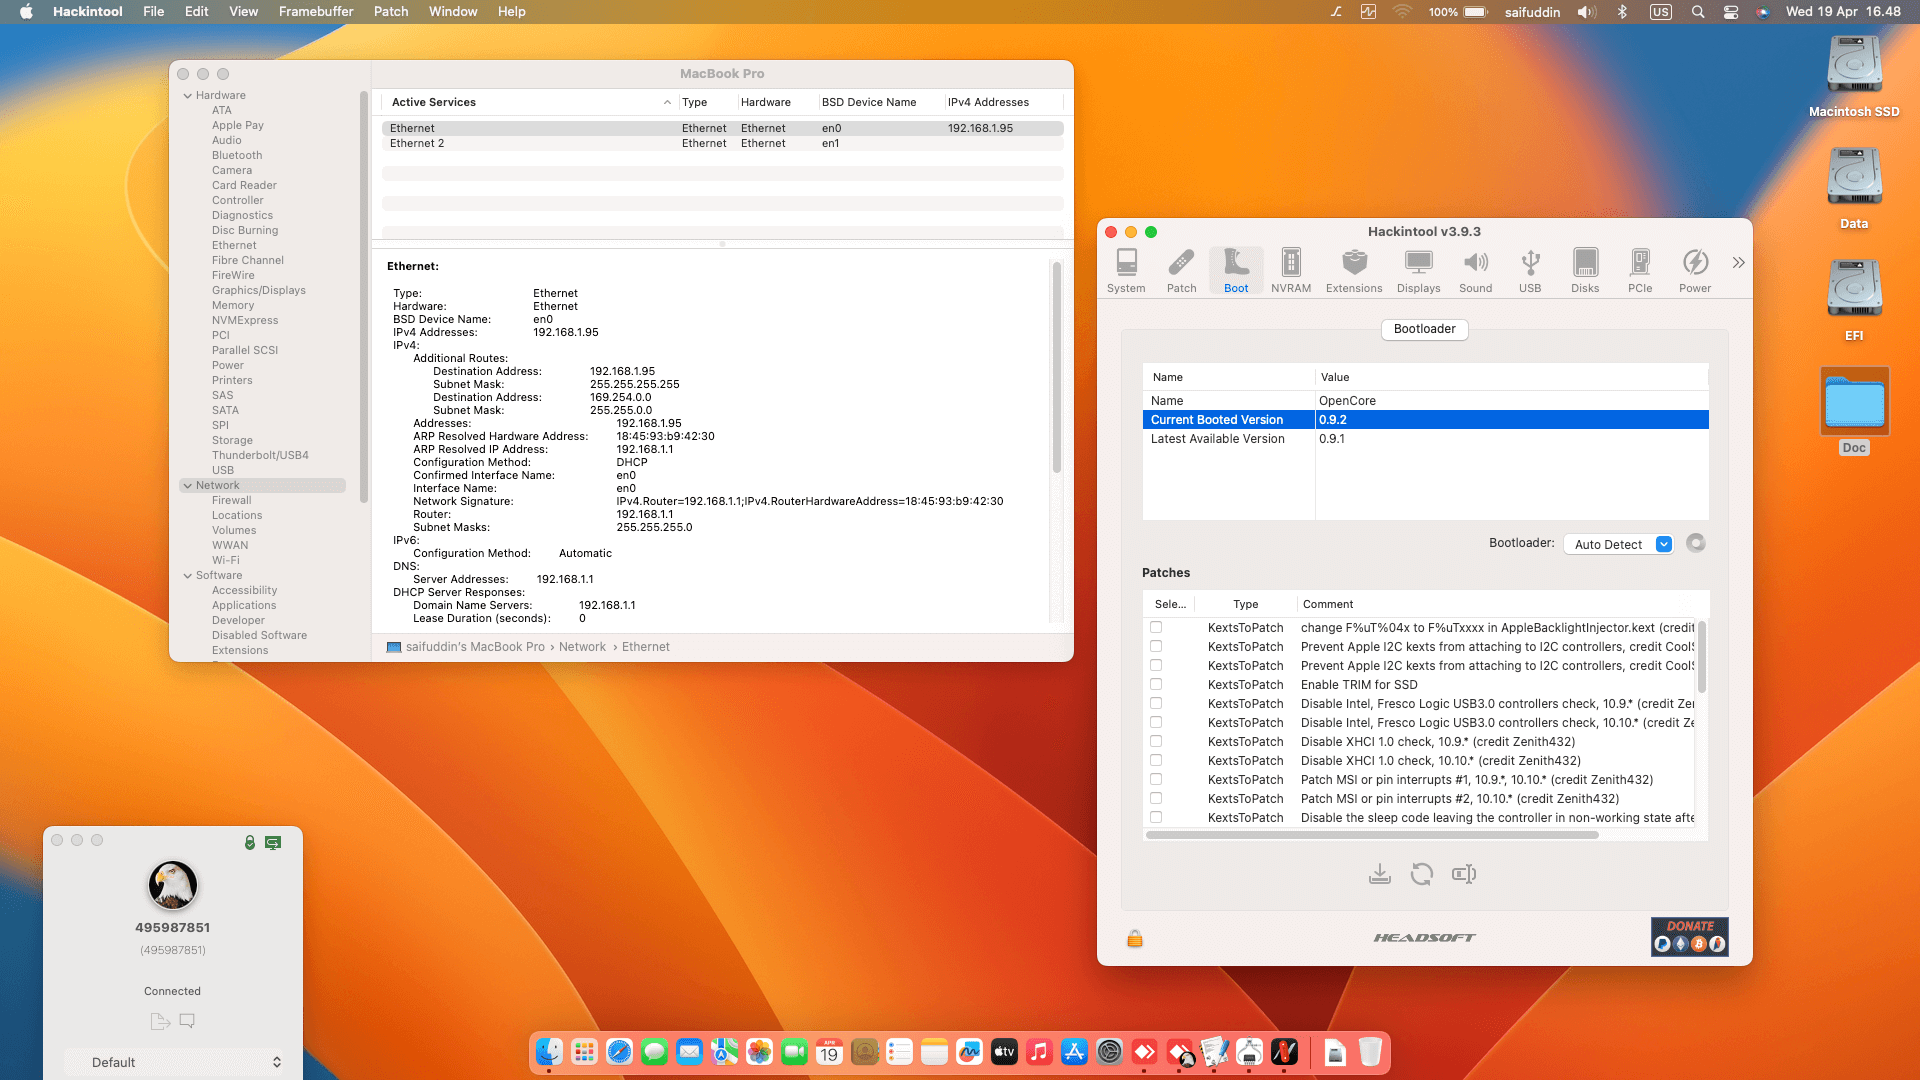Open the Framebuffer menu
Viewport: 1920px width, 1080px height.
[x=315, y=12]
